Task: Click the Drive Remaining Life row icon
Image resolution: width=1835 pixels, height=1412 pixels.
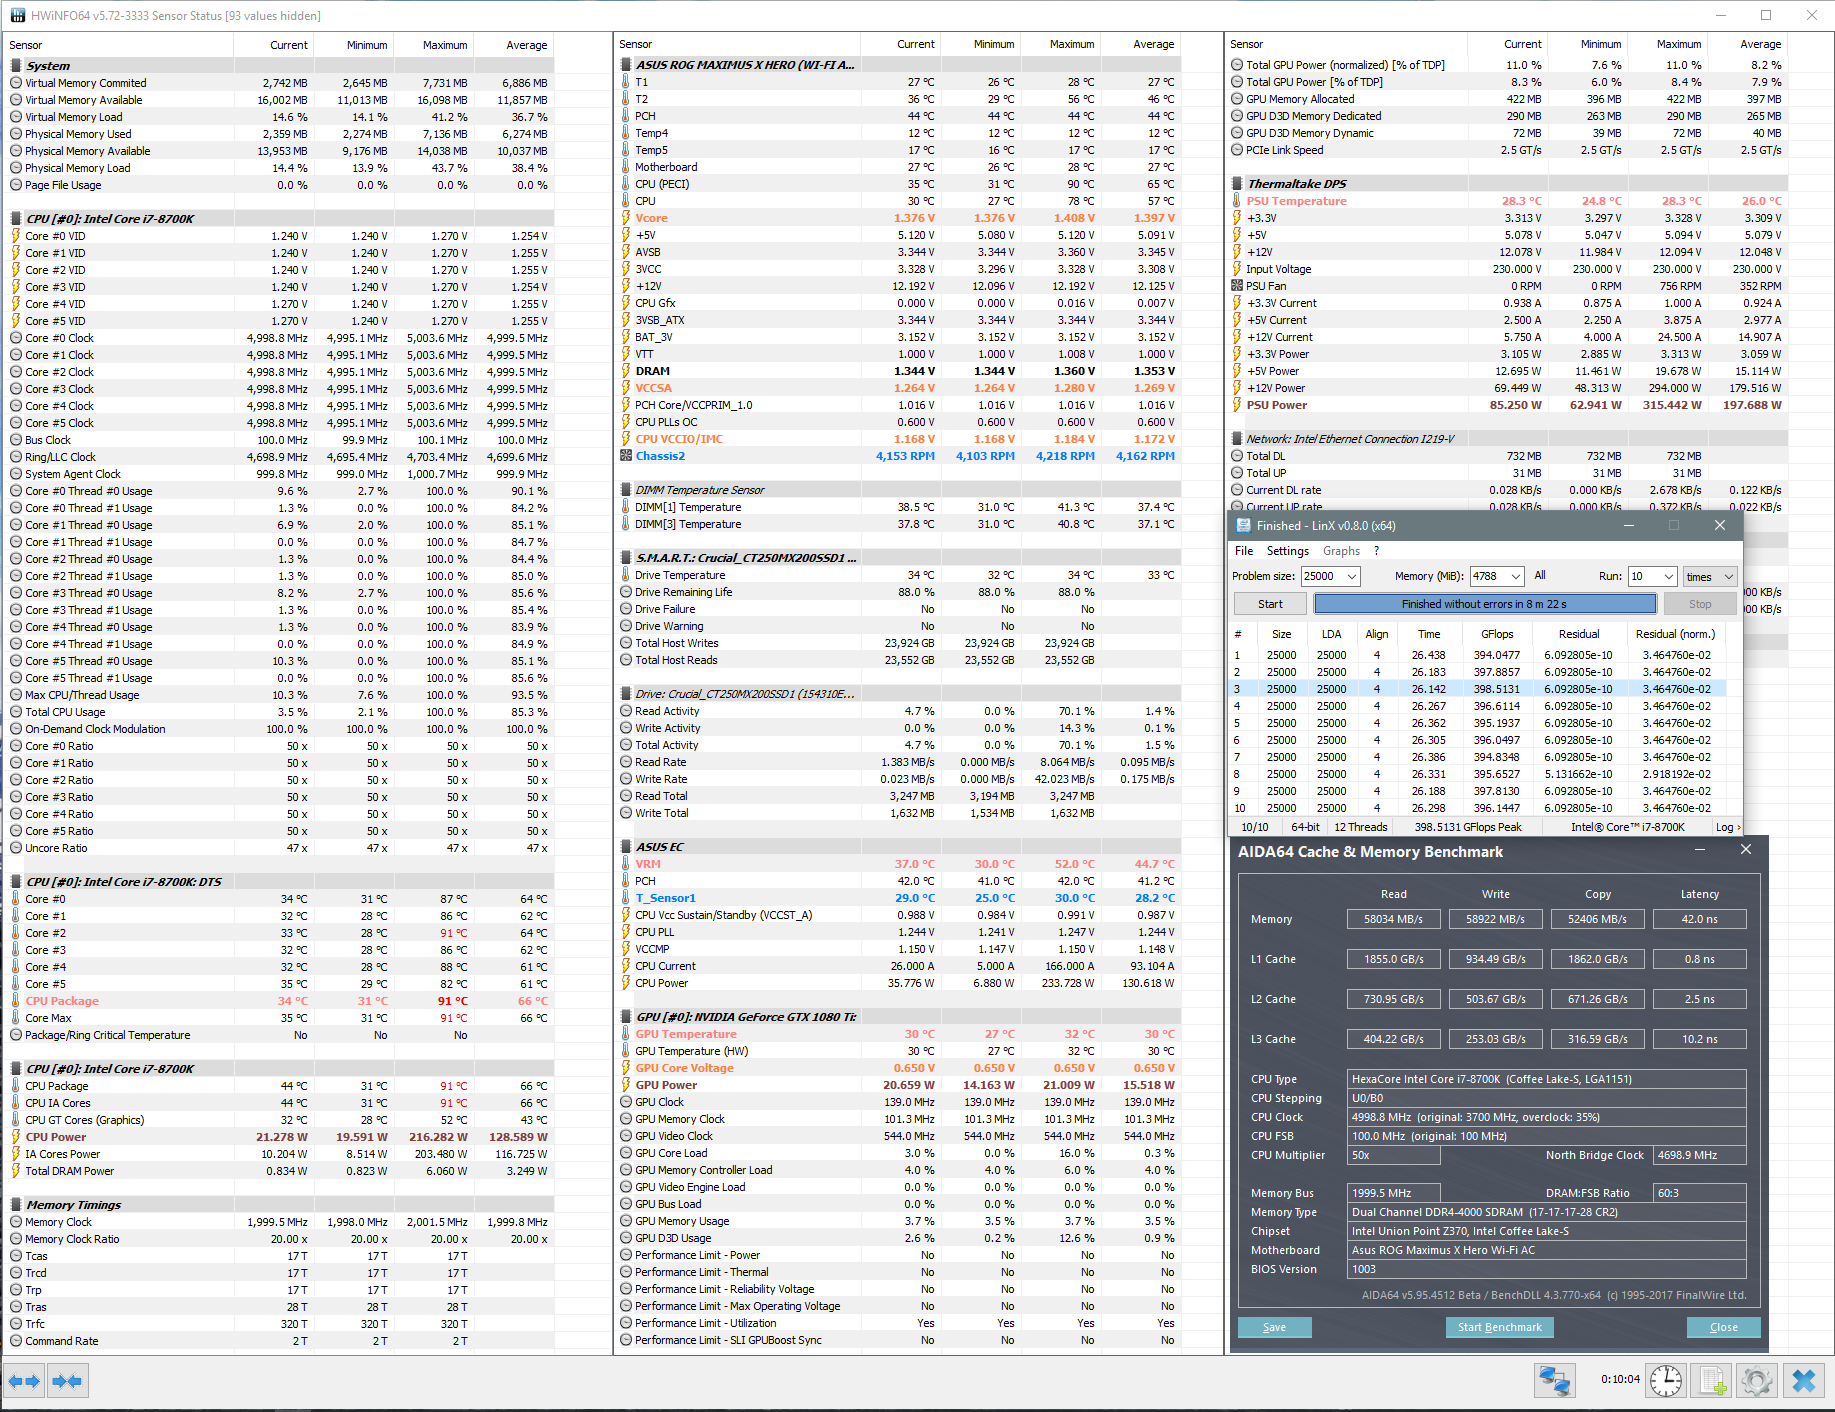Action: (626, 592)
